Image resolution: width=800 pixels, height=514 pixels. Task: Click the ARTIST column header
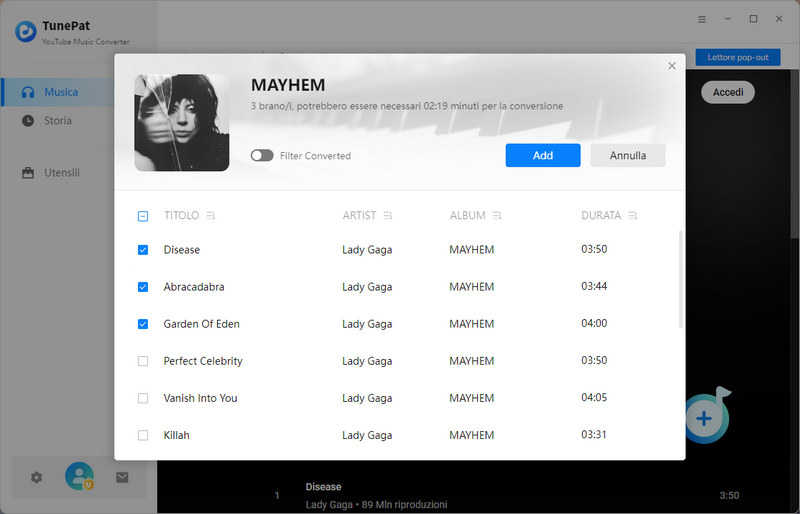tap(359, 215)
